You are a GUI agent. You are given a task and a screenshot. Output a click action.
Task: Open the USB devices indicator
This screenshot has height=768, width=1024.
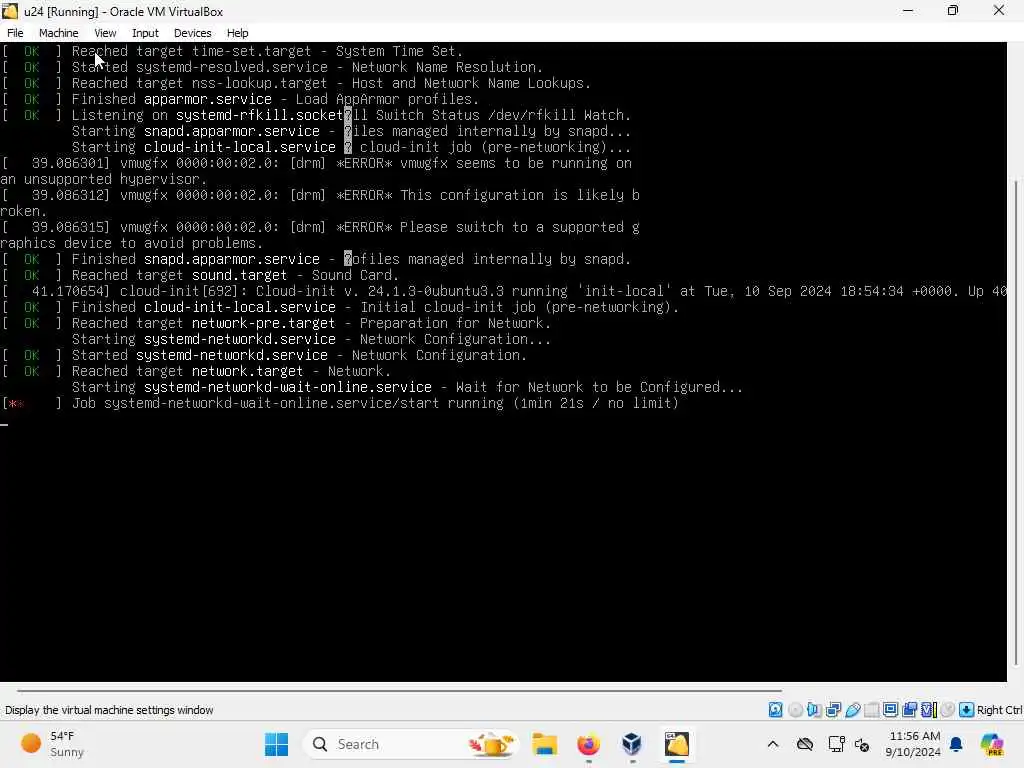click(852, 710)
